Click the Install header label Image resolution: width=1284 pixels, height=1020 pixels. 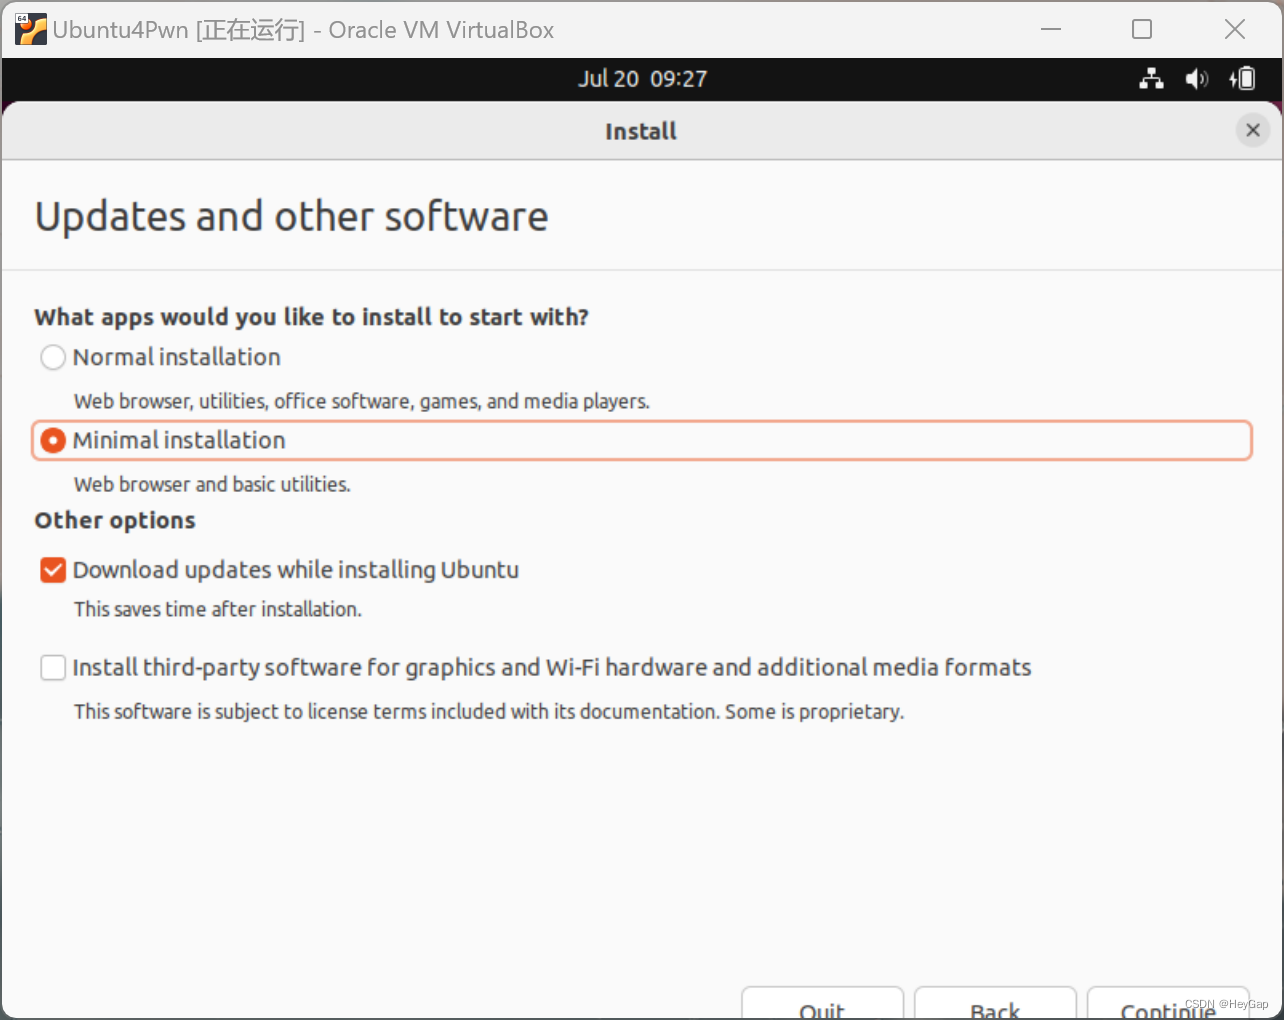click(640, 131)
